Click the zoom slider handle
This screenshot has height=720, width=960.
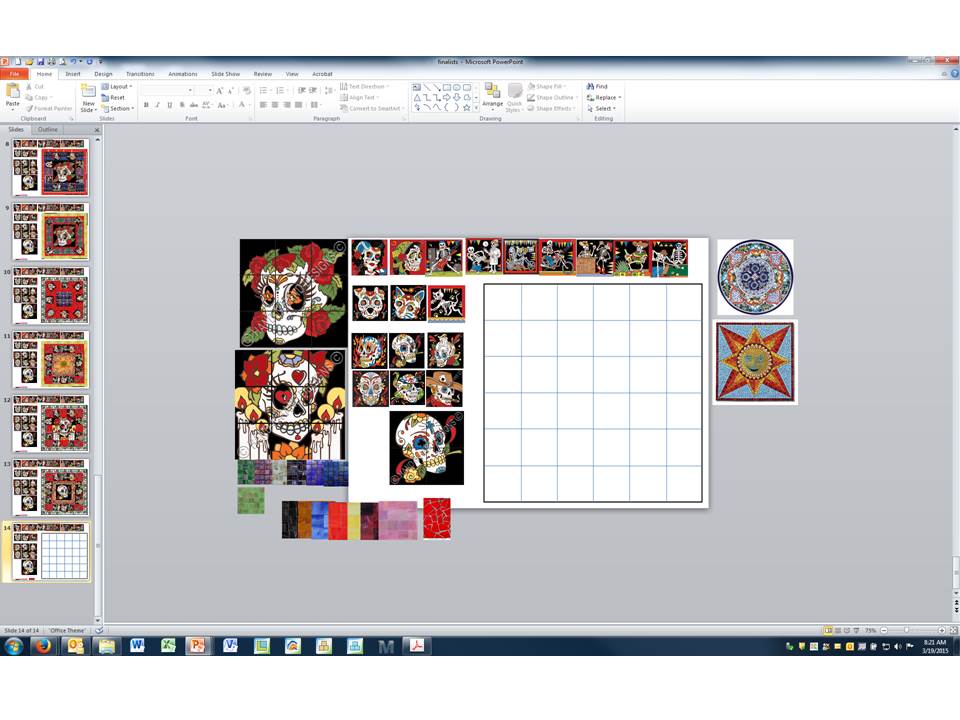click(907, 630)
